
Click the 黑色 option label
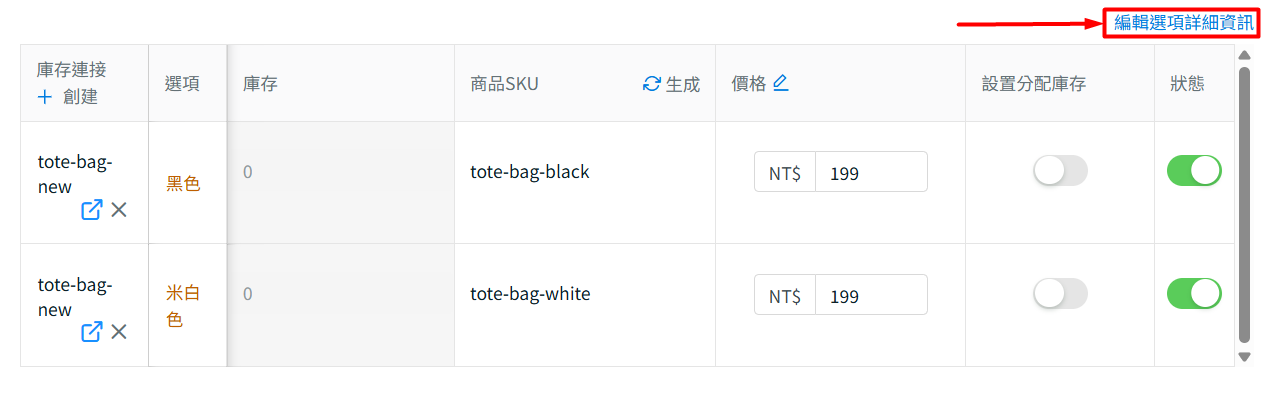(183, 184)
